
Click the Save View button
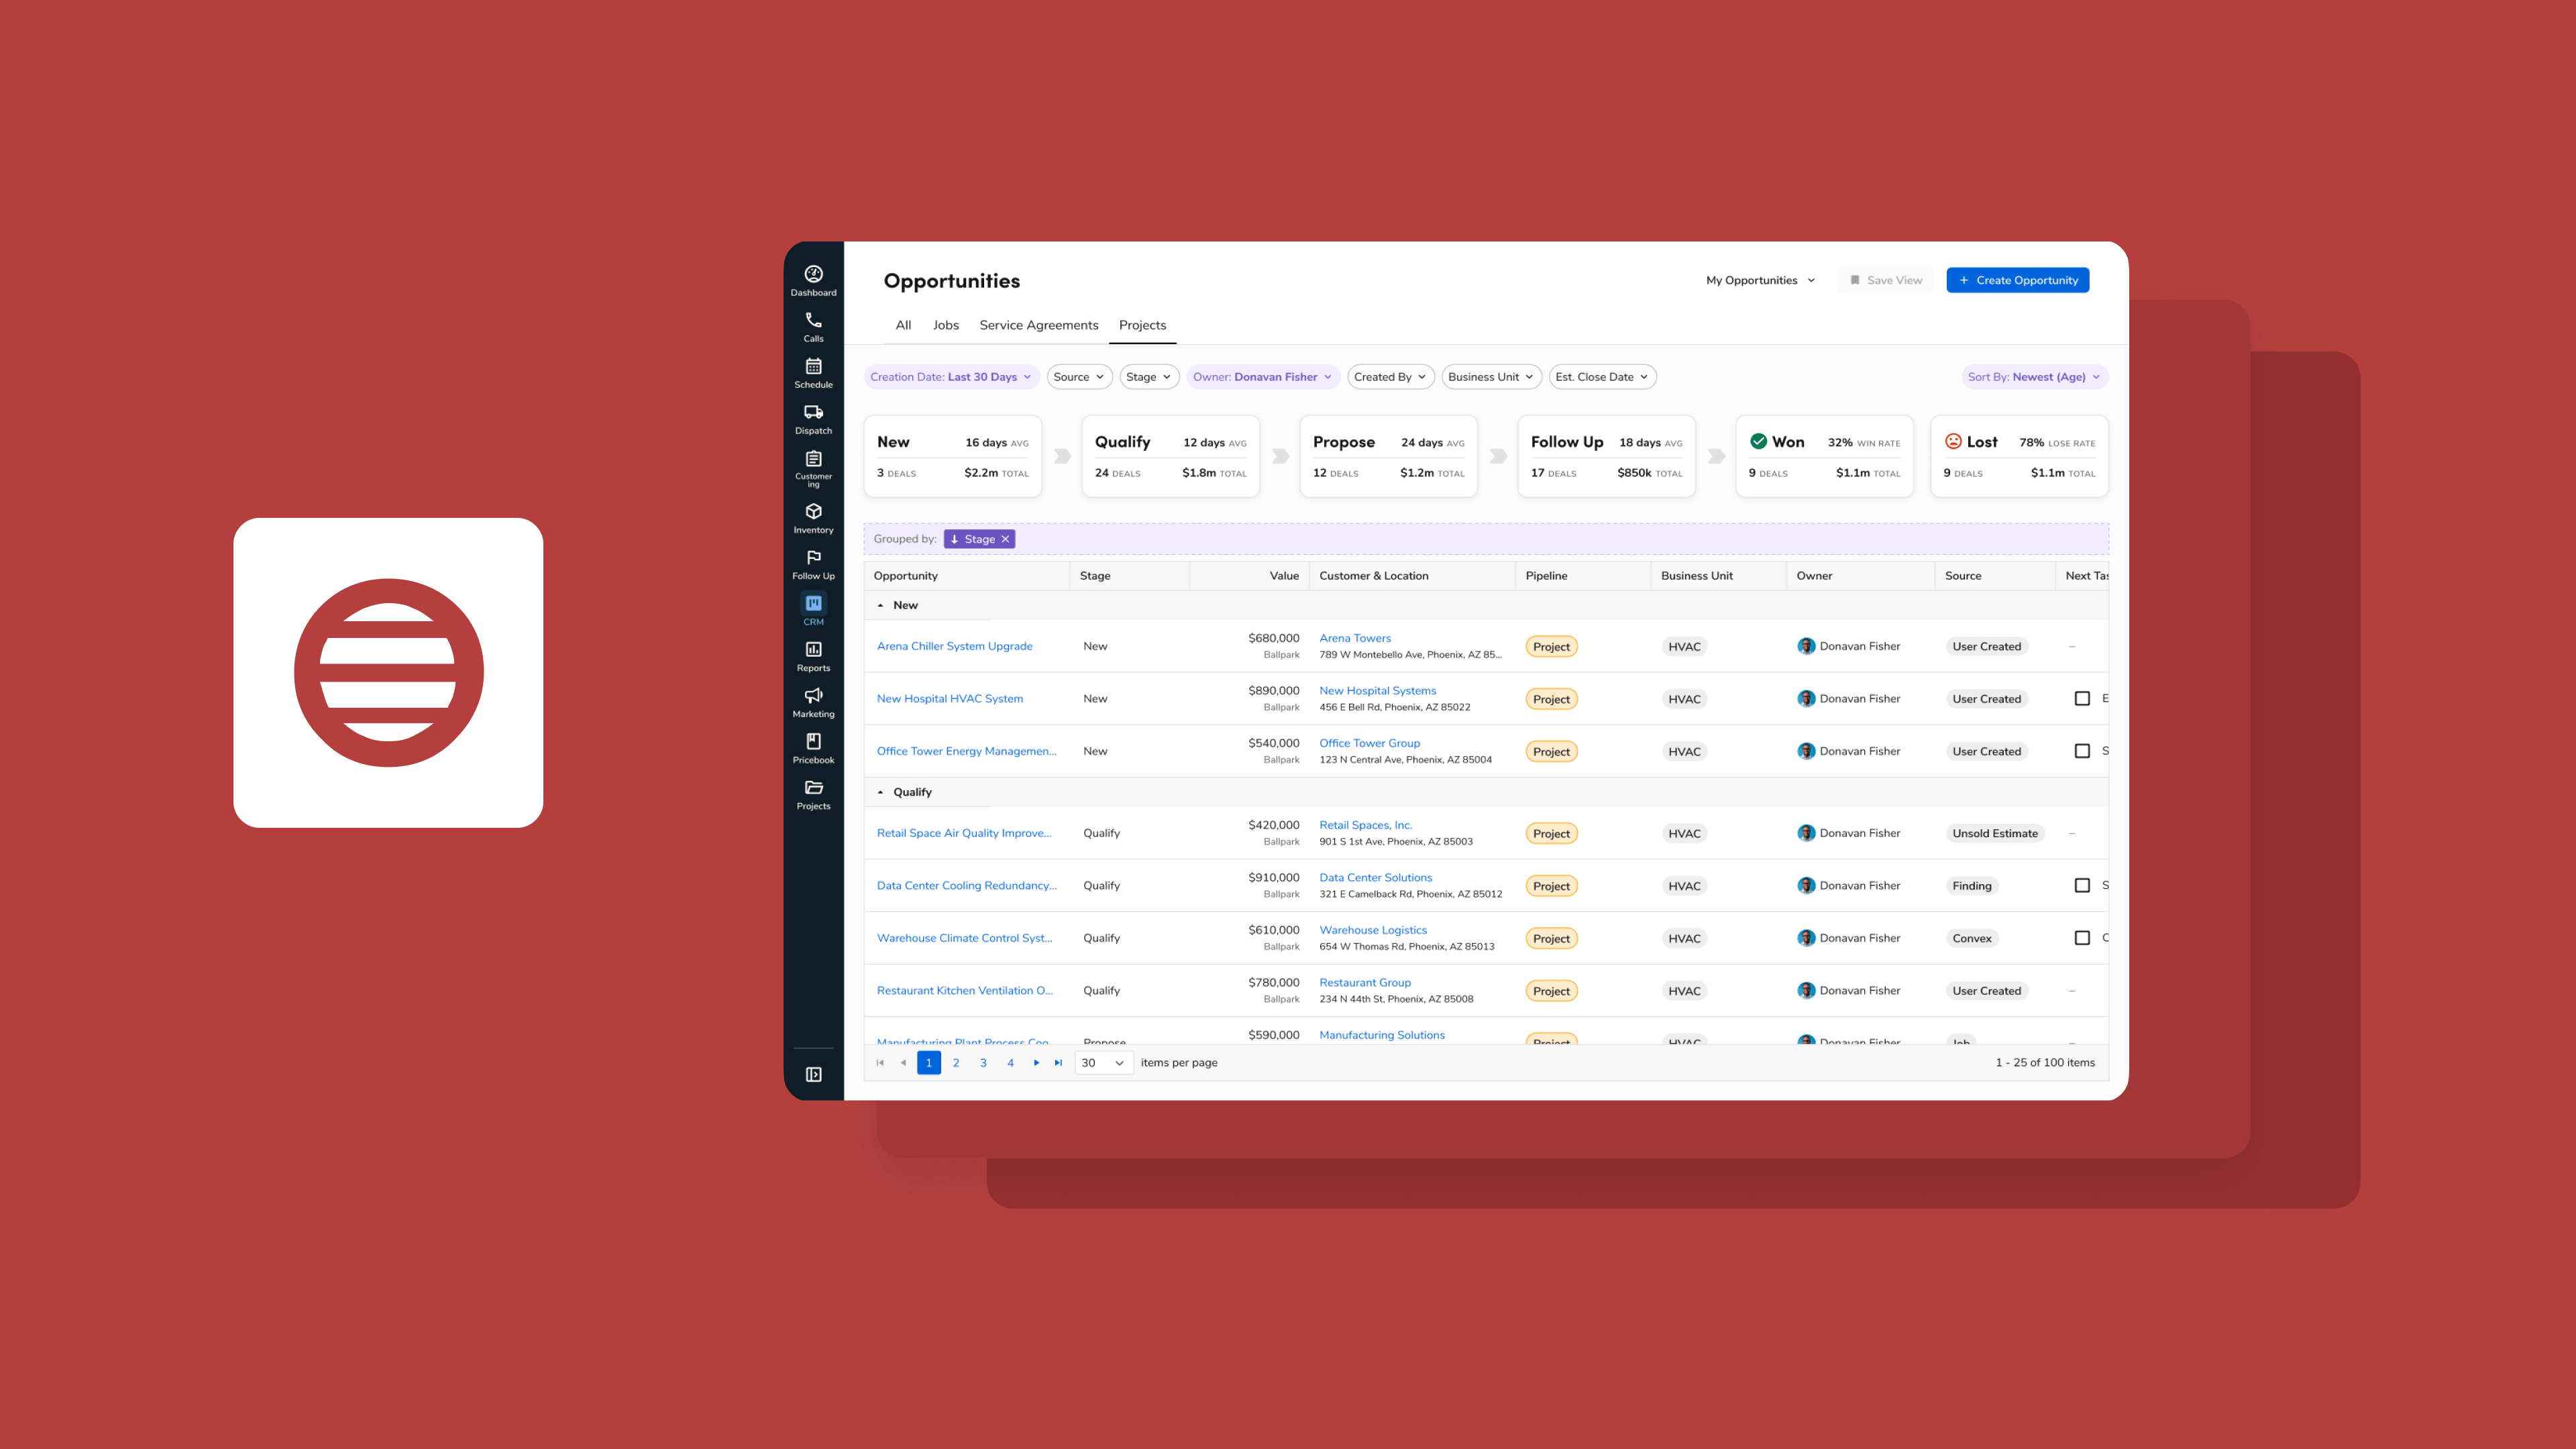[x=1886, y=280]
